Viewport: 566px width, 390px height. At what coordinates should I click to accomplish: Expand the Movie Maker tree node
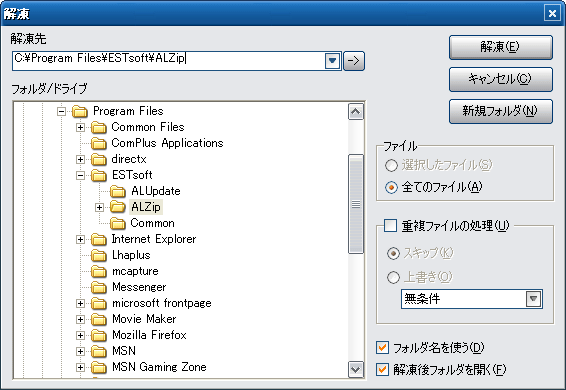(x=80, y=319)
